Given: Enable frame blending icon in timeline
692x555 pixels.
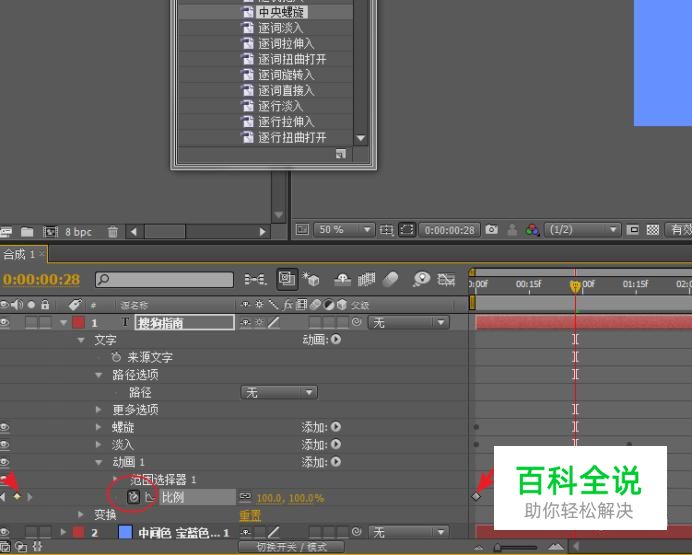Looking at the screenshot, I should [x=366, y=279].
